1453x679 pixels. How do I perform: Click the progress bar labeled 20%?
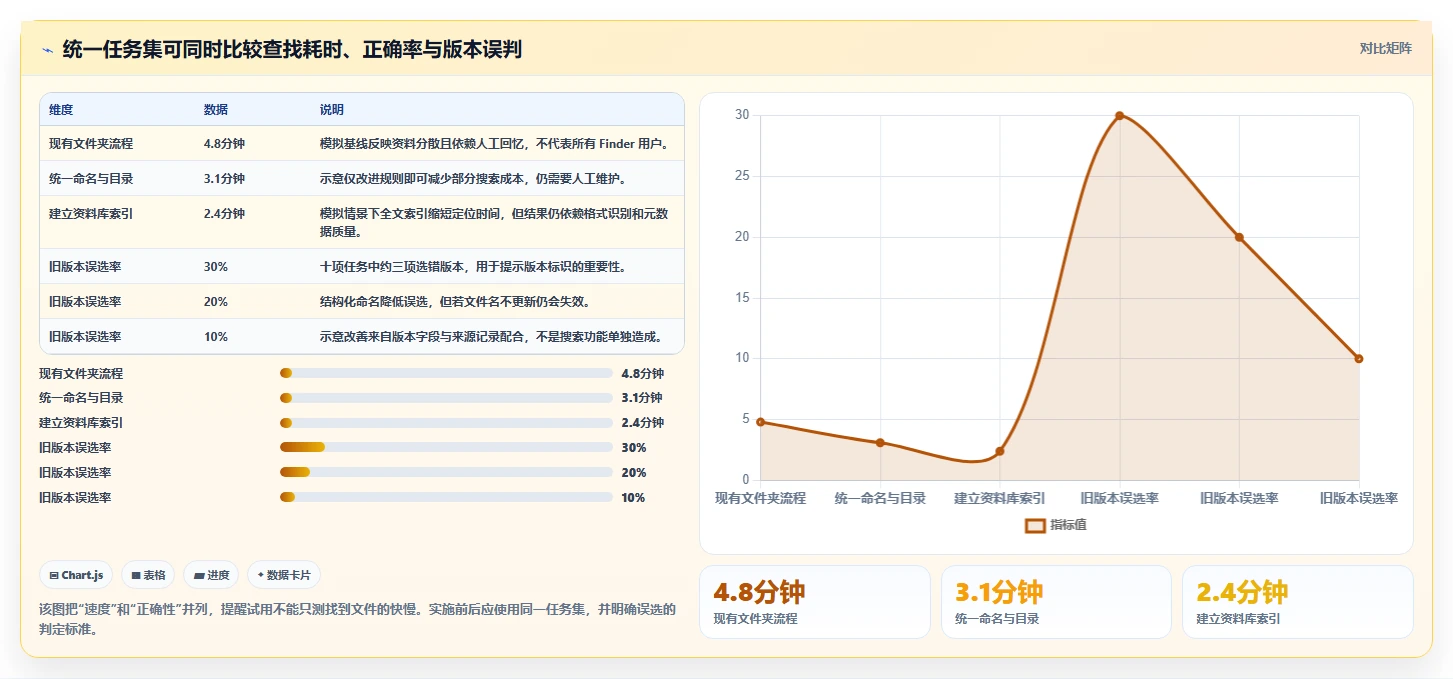(446, 472)
